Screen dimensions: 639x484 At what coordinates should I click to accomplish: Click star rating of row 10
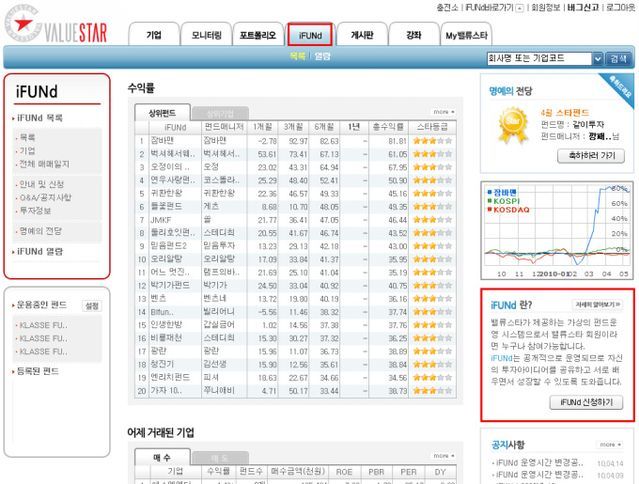tap(432, 259)
